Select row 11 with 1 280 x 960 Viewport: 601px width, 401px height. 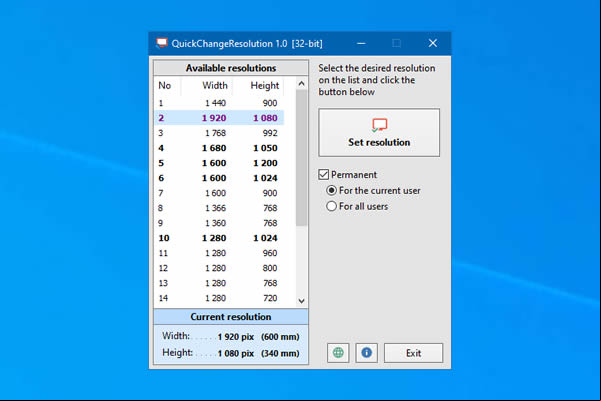pos(219,253)
